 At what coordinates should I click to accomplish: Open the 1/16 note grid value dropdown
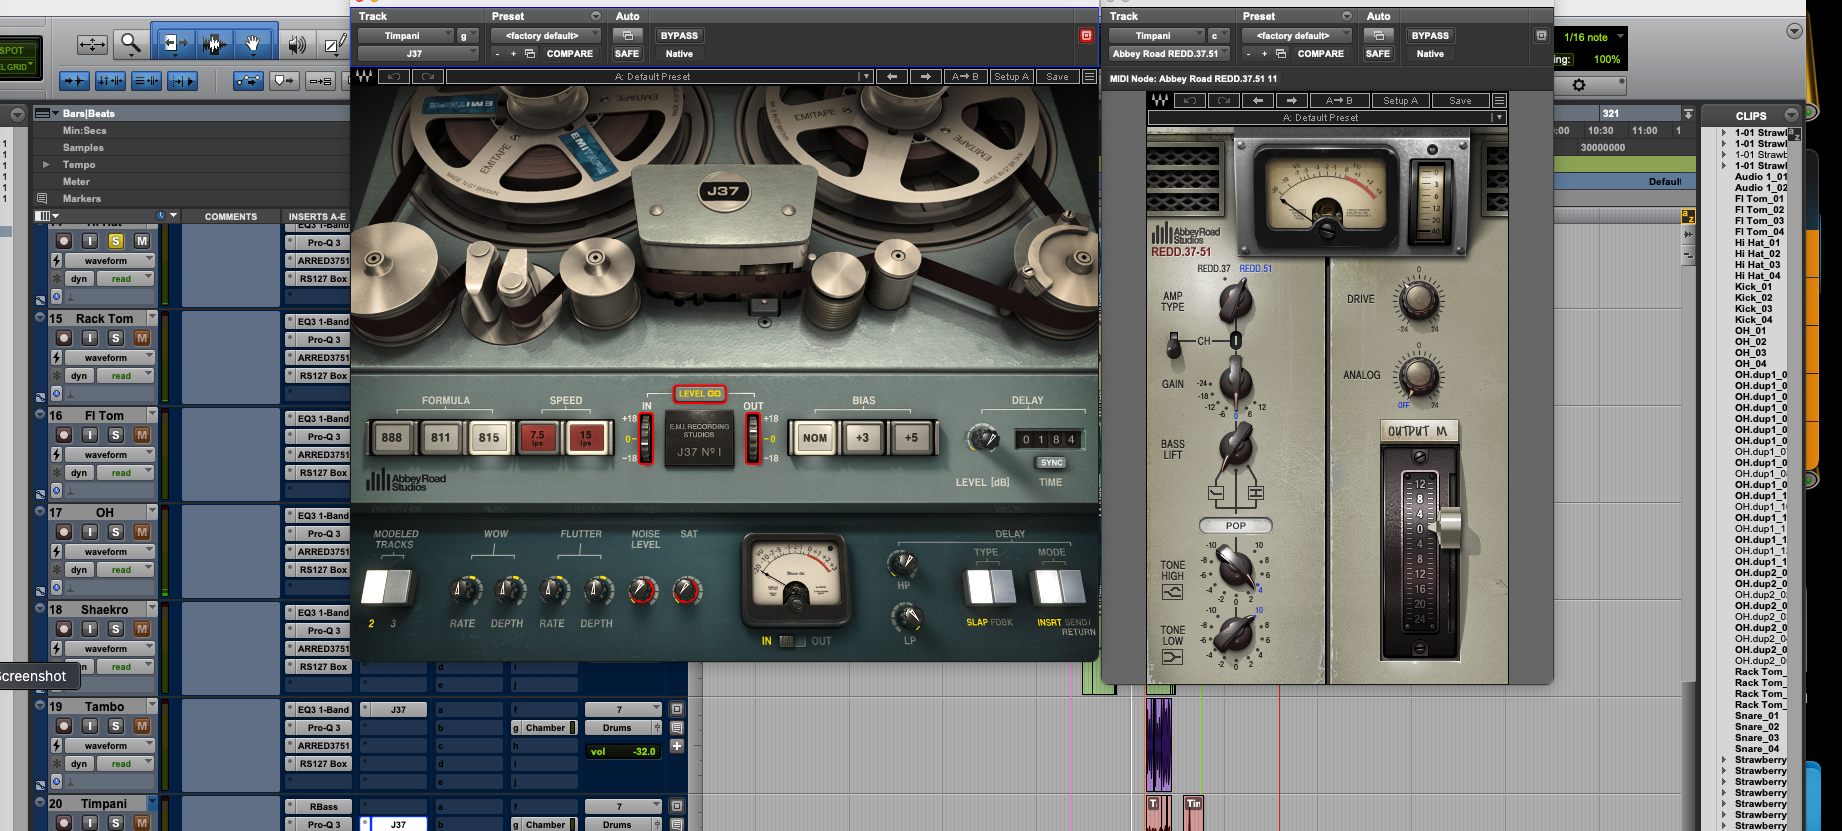(x=1592, y=37)
